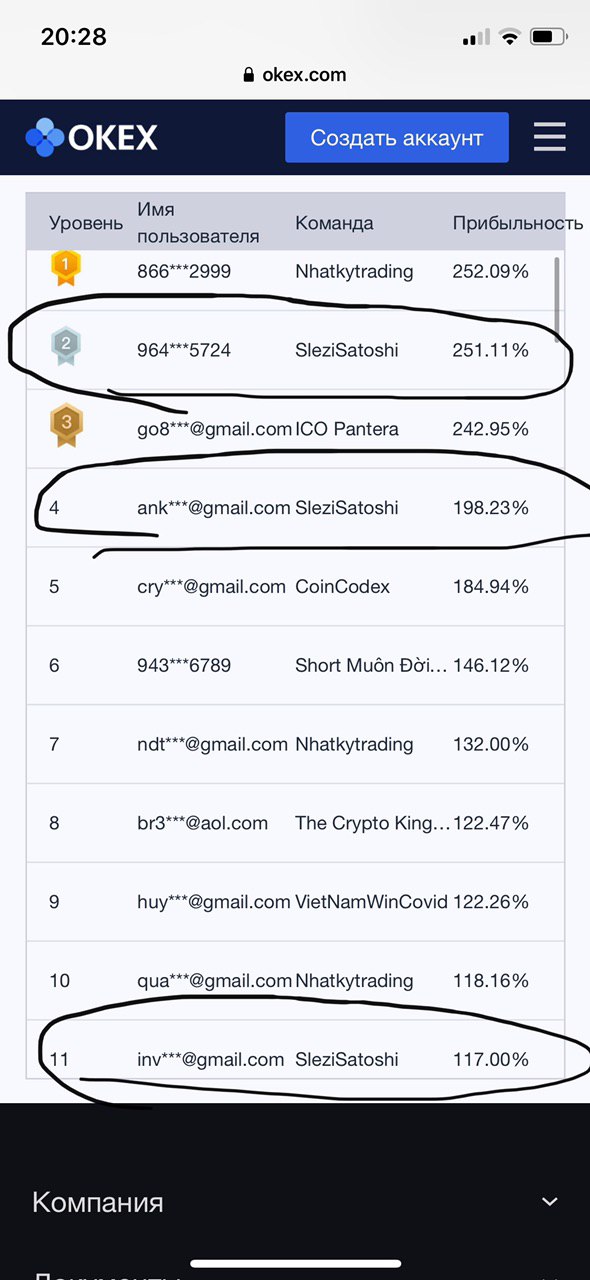Tap the silver second-place medal icon
This screenshot has height=1280, width=590.
(x=66, y=346)
